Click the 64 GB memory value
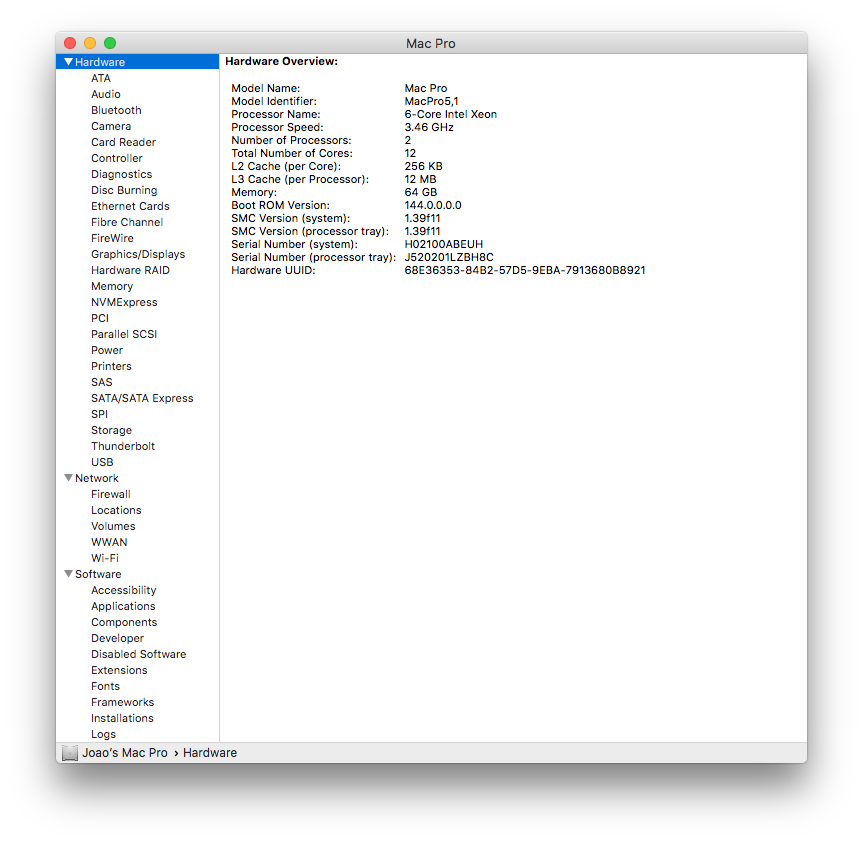The width and height of the screenshot is (863, 843). pyautogui.click(x=420, y=192)
